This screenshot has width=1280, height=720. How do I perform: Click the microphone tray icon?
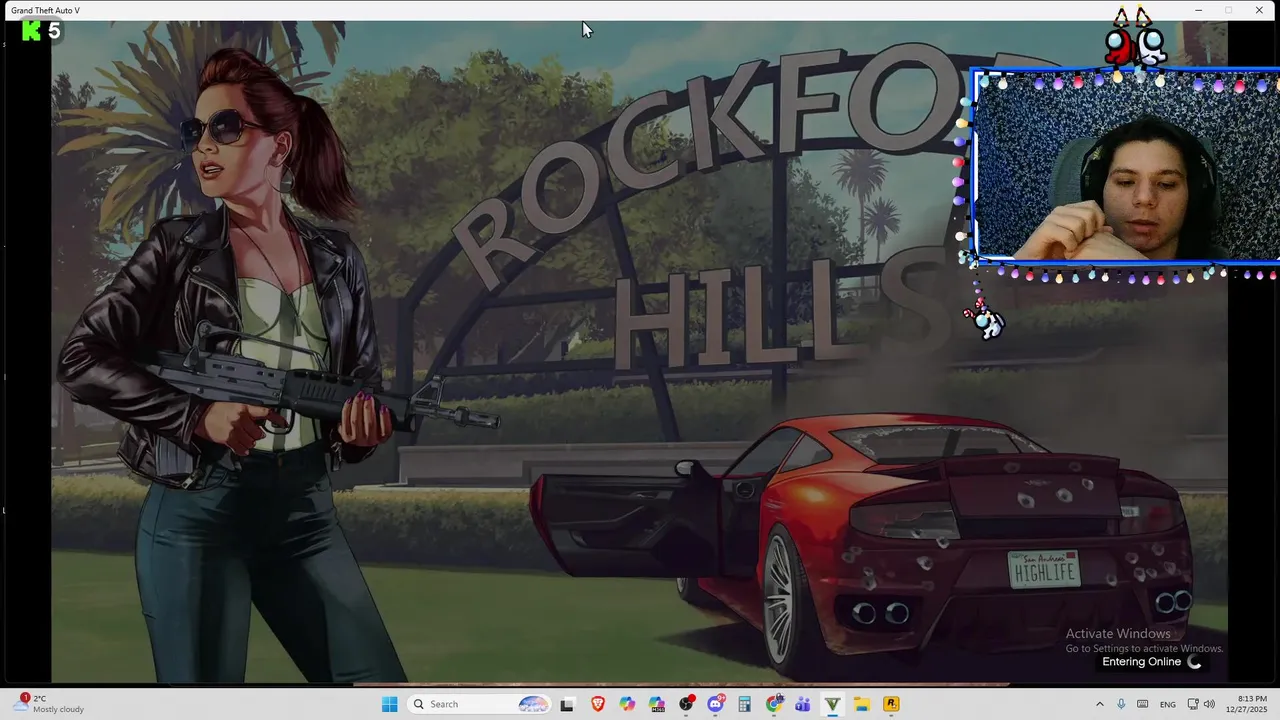1121,704
